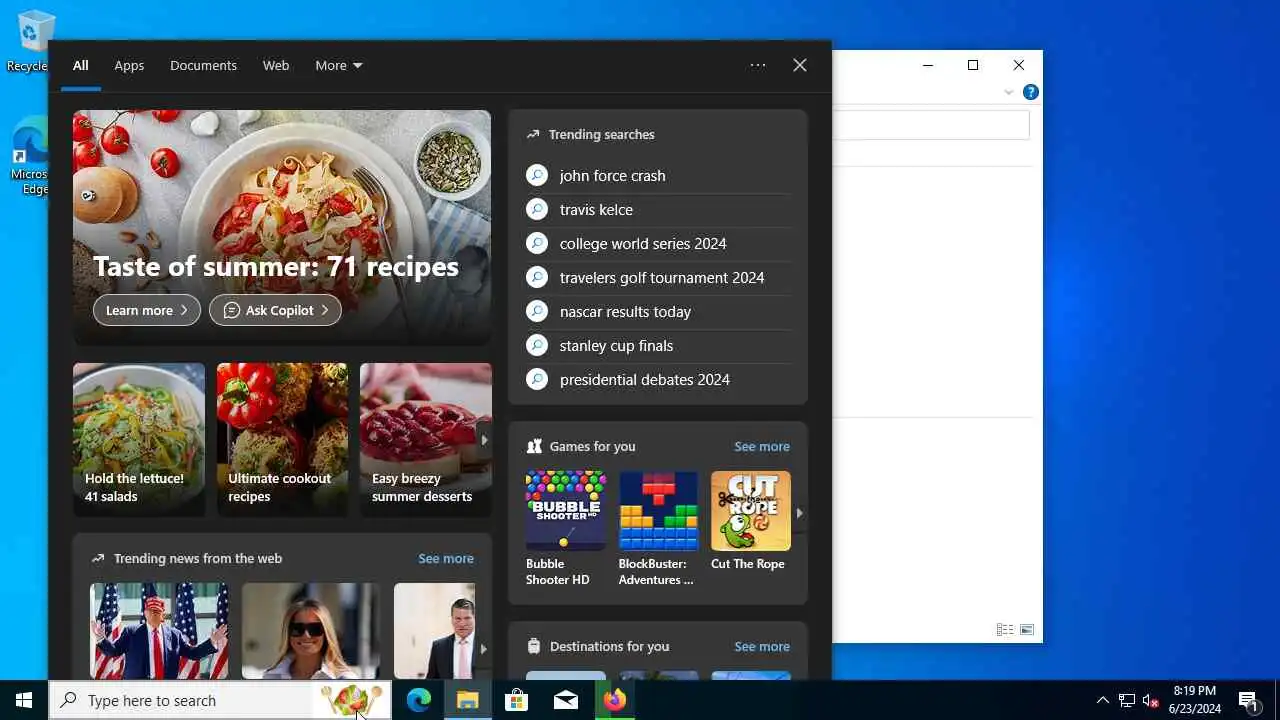Open Help icon in Explorer window
The height and width of the screenshot is (720, 1280).
(x=1031, y=92)
